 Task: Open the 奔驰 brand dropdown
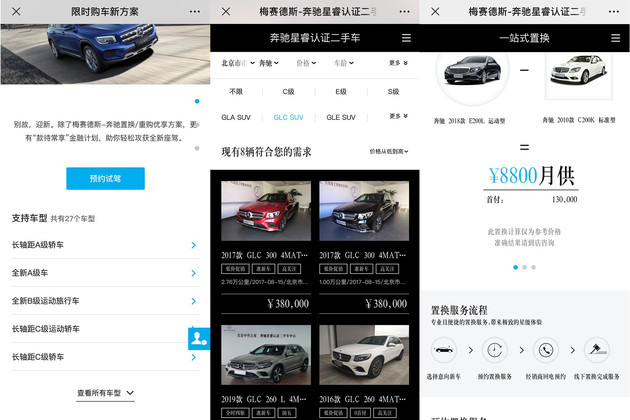point(269,63)
